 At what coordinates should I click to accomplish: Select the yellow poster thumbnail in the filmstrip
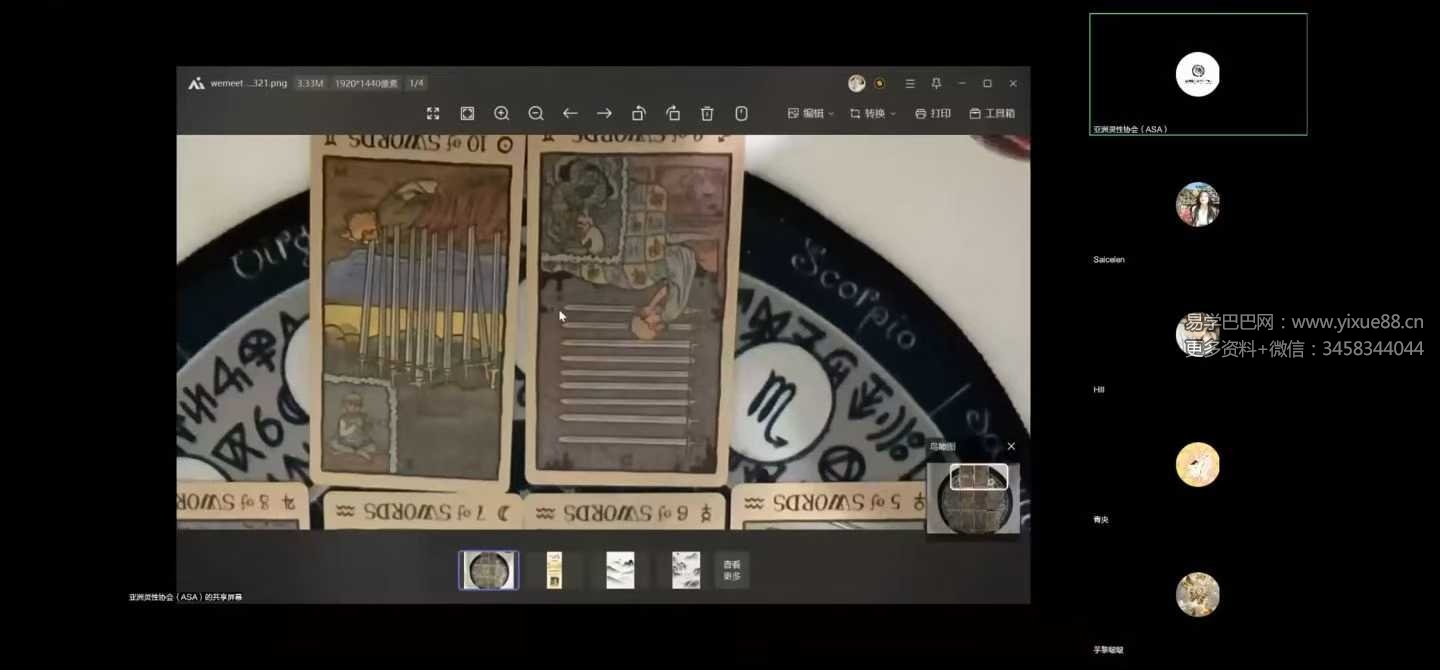(x=554, y=570)
